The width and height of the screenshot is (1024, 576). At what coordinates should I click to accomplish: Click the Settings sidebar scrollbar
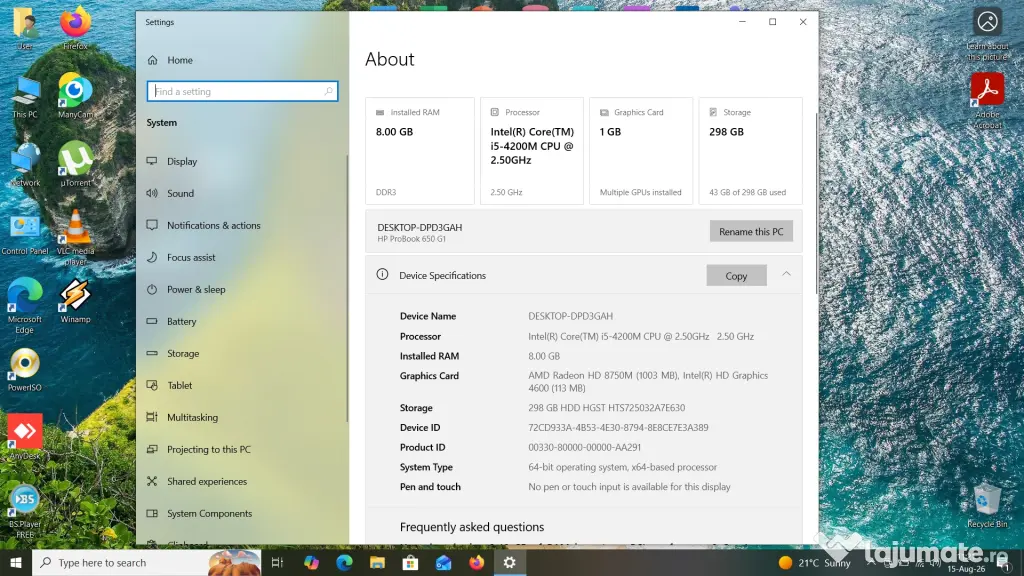point(347,287)
